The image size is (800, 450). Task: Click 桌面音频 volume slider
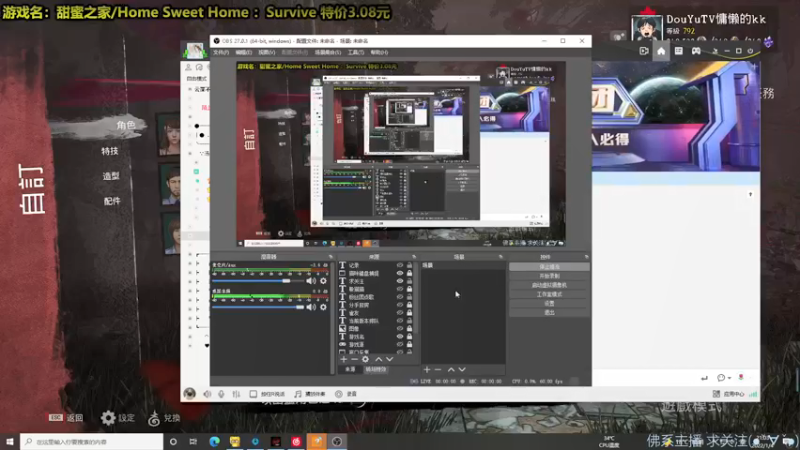coord(258,307)
